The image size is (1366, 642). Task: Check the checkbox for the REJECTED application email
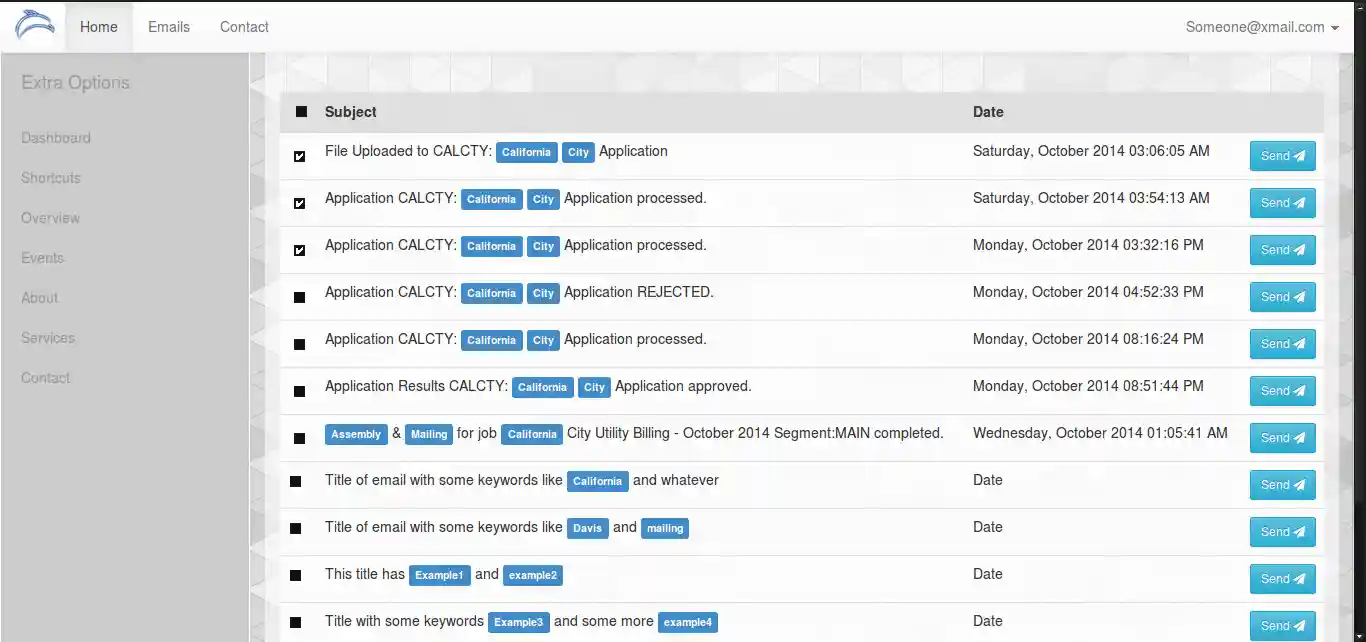[x=299, y=297]
